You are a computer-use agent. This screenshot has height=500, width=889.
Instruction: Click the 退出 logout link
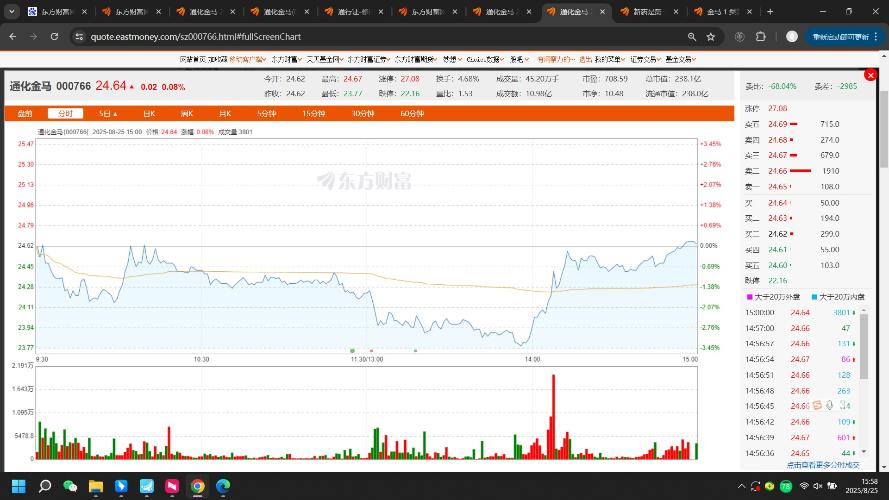pos(586,59)
